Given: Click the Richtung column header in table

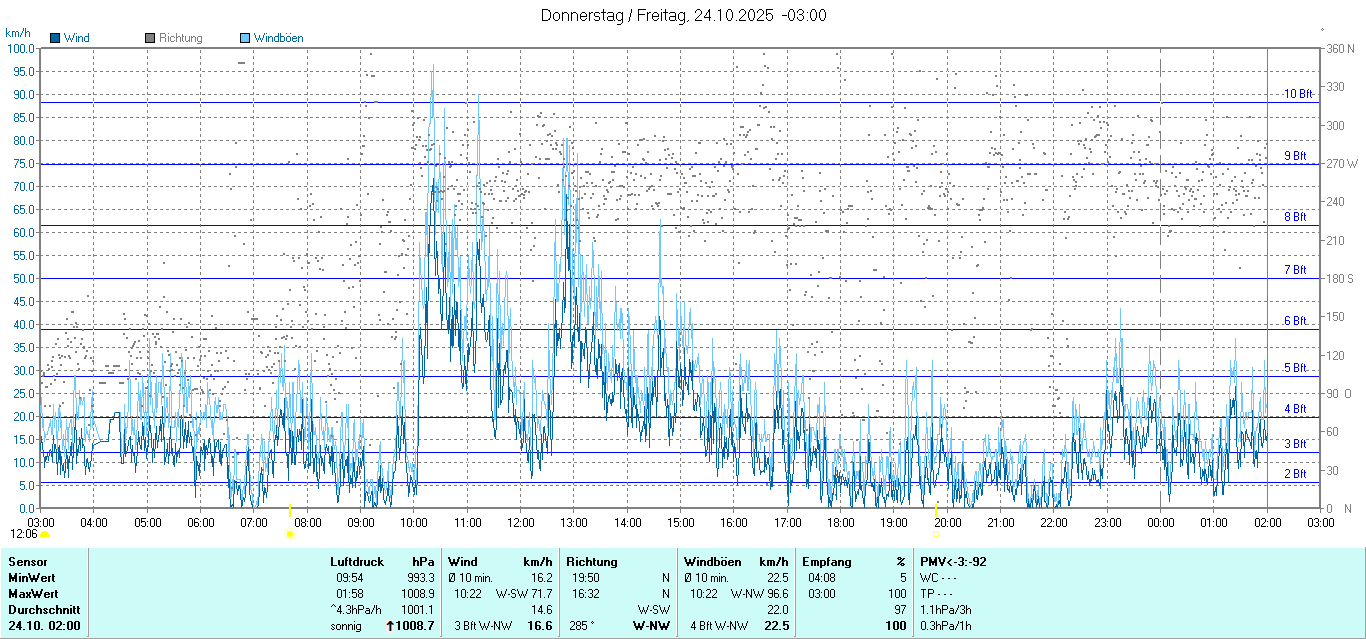Looking at the screenshot, I should pyautogui.click(x=591, y=562).
